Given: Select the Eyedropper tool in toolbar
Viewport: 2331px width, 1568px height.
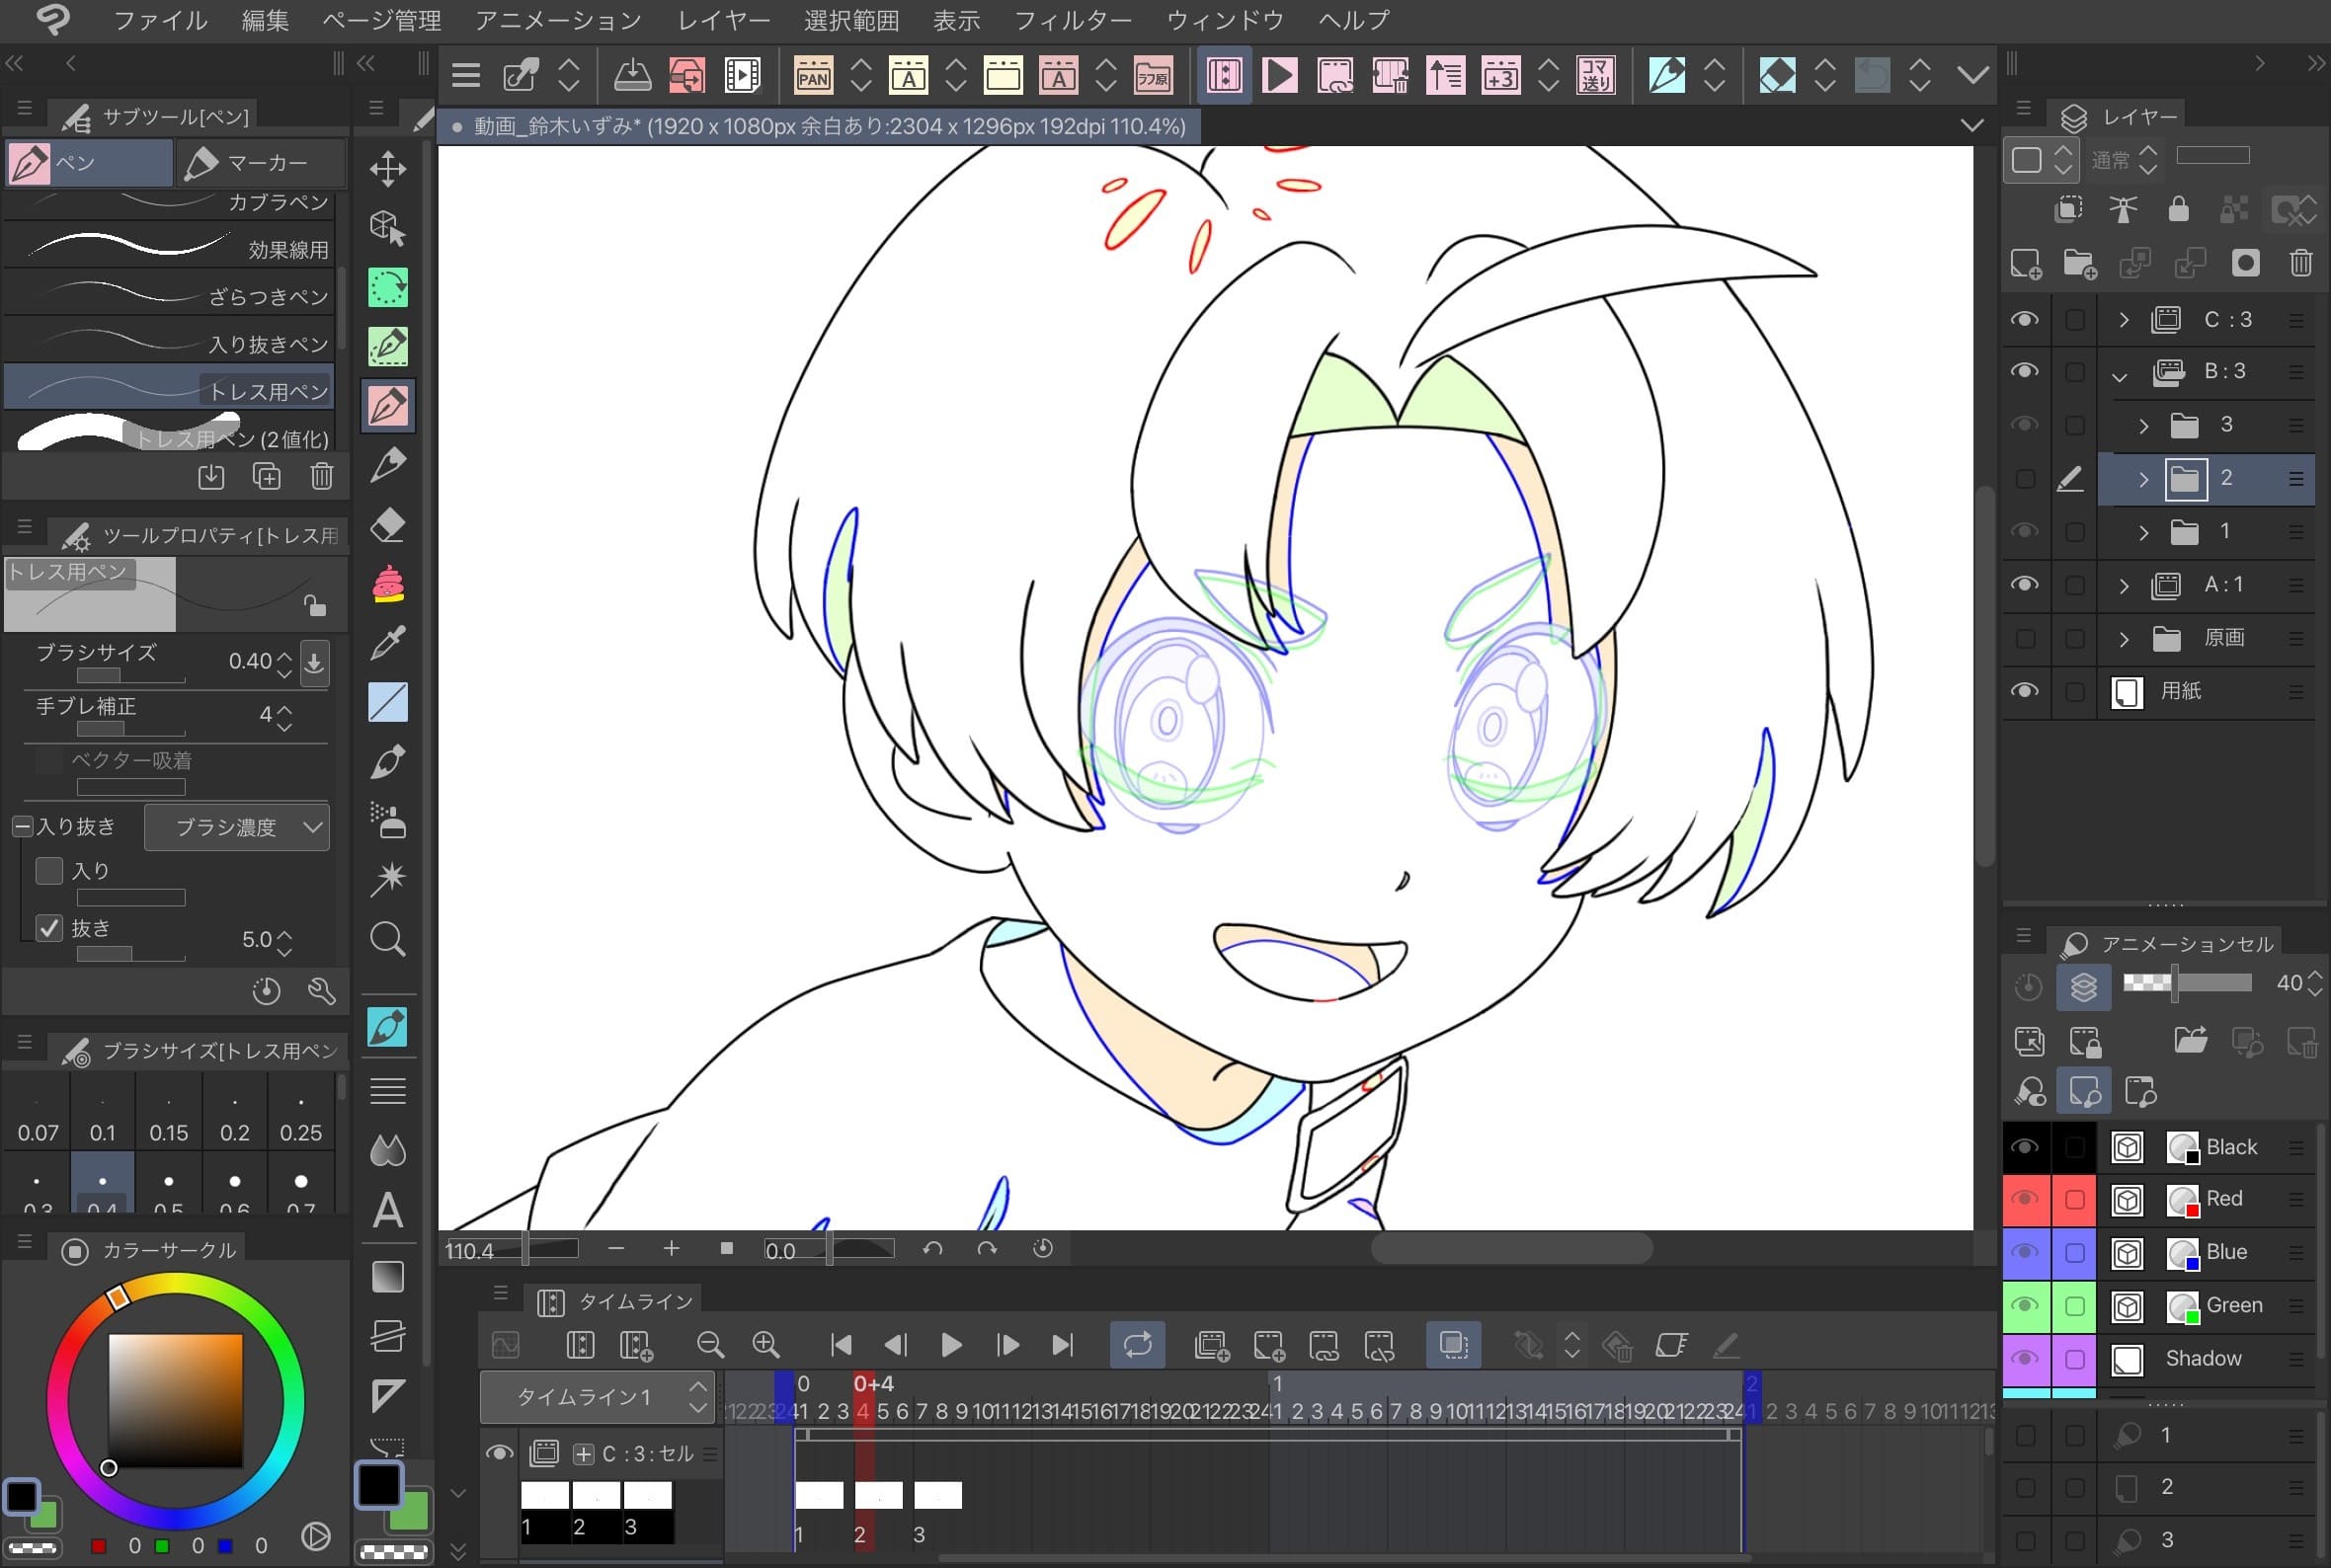Looking at the screenshot, I should click(388, 643).
